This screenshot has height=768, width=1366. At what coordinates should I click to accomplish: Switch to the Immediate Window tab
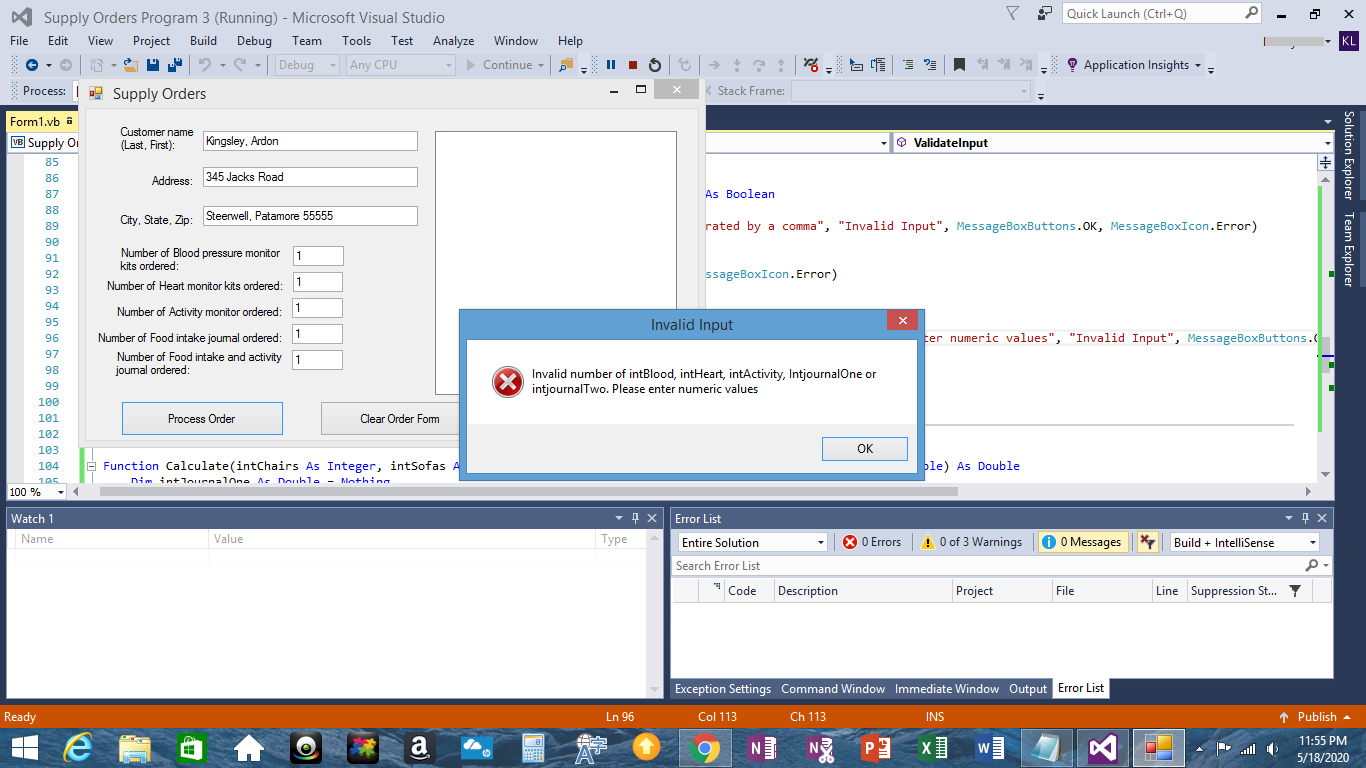pos(947,689)
